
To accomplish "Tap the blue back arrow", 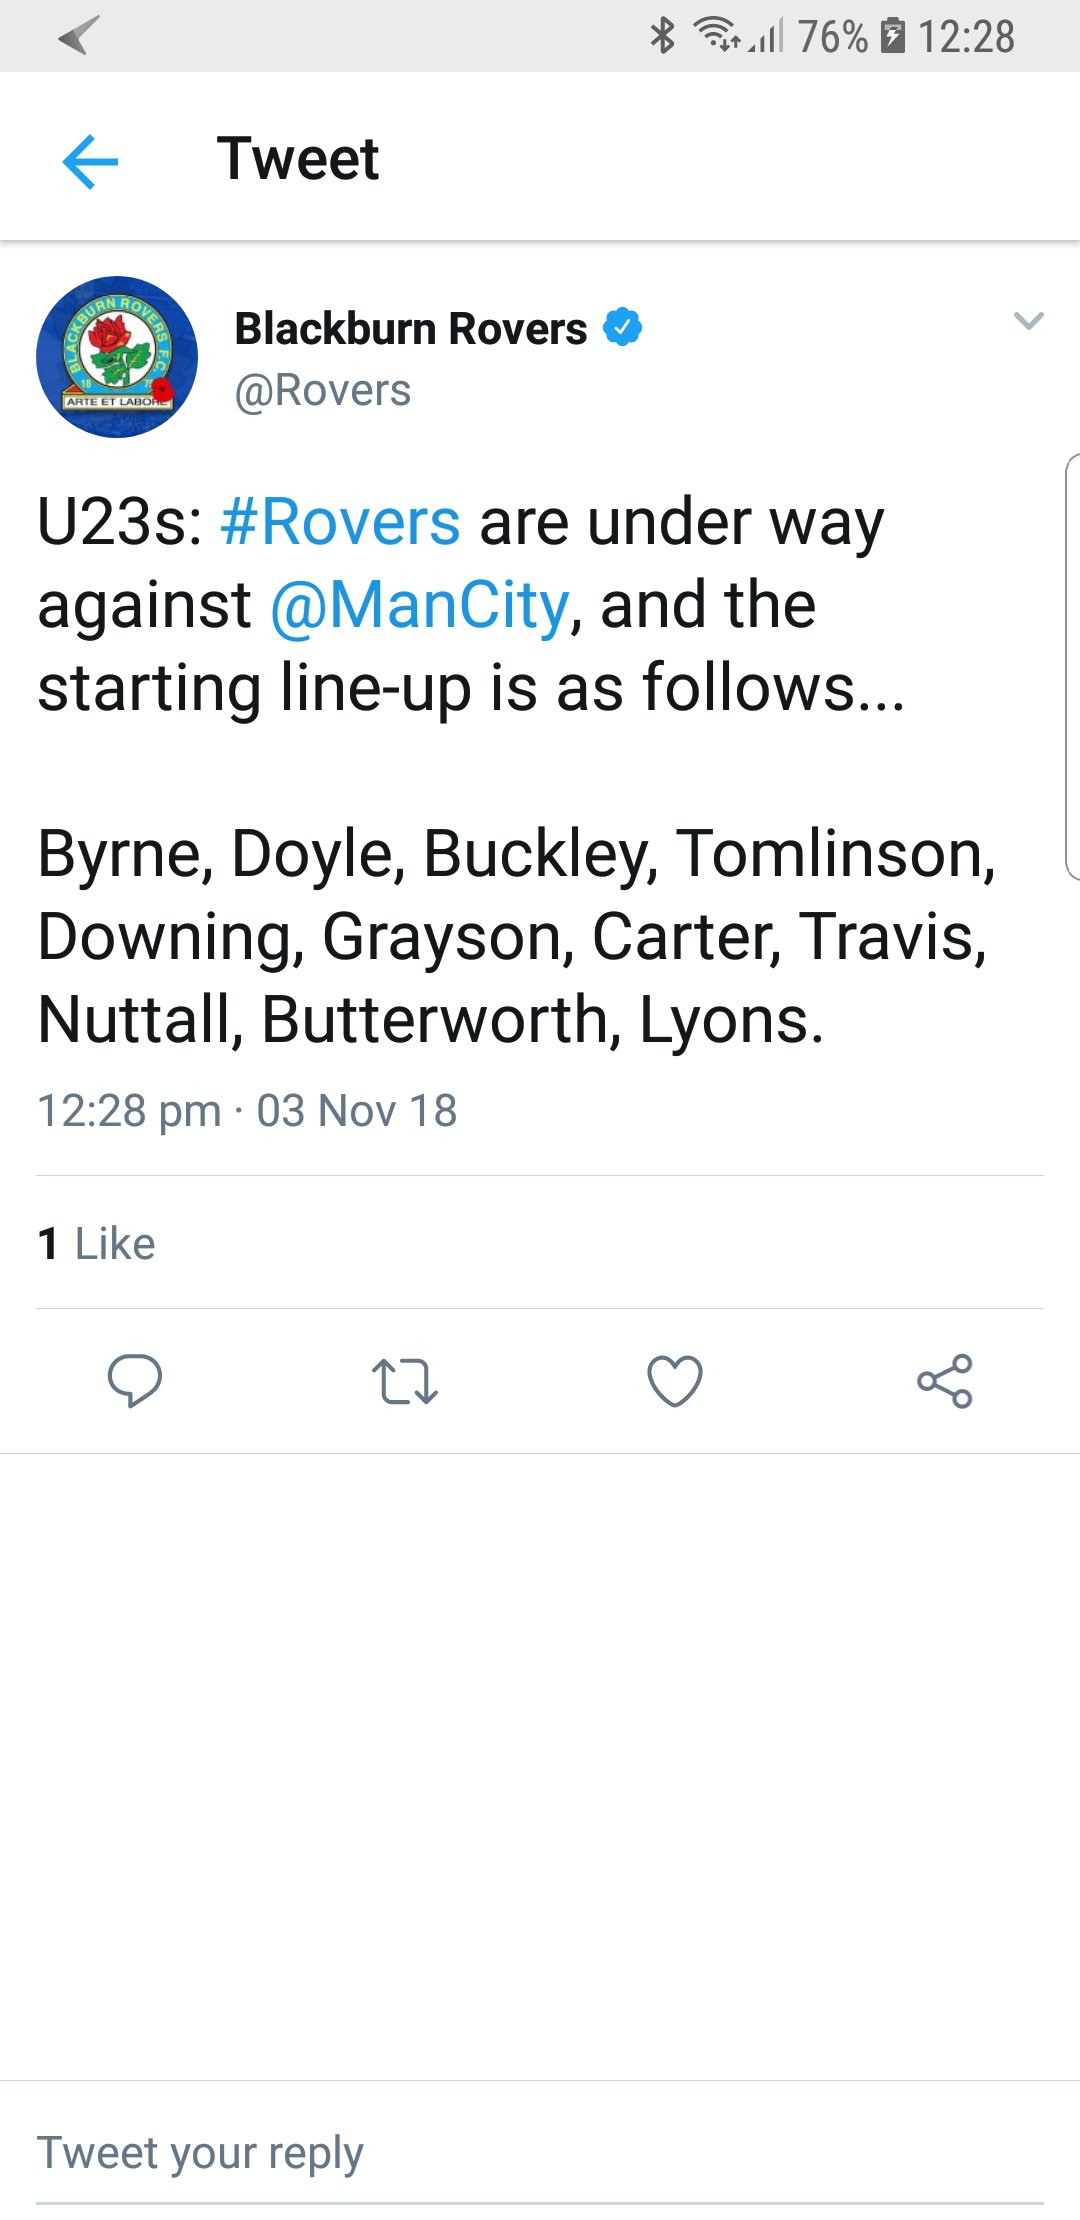I will 90,161.
